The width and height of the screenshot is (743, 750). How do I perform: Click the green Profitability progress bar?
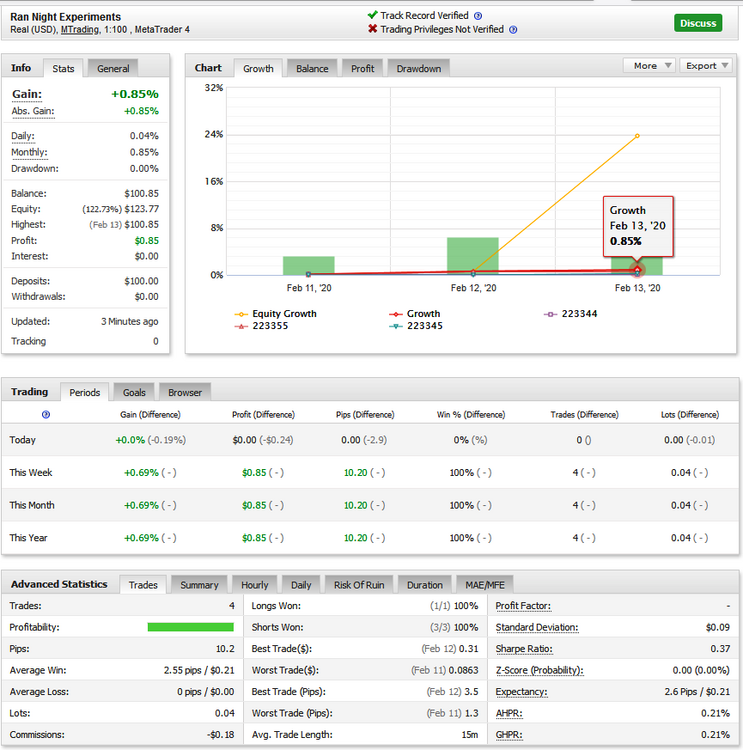coord(190,627)
